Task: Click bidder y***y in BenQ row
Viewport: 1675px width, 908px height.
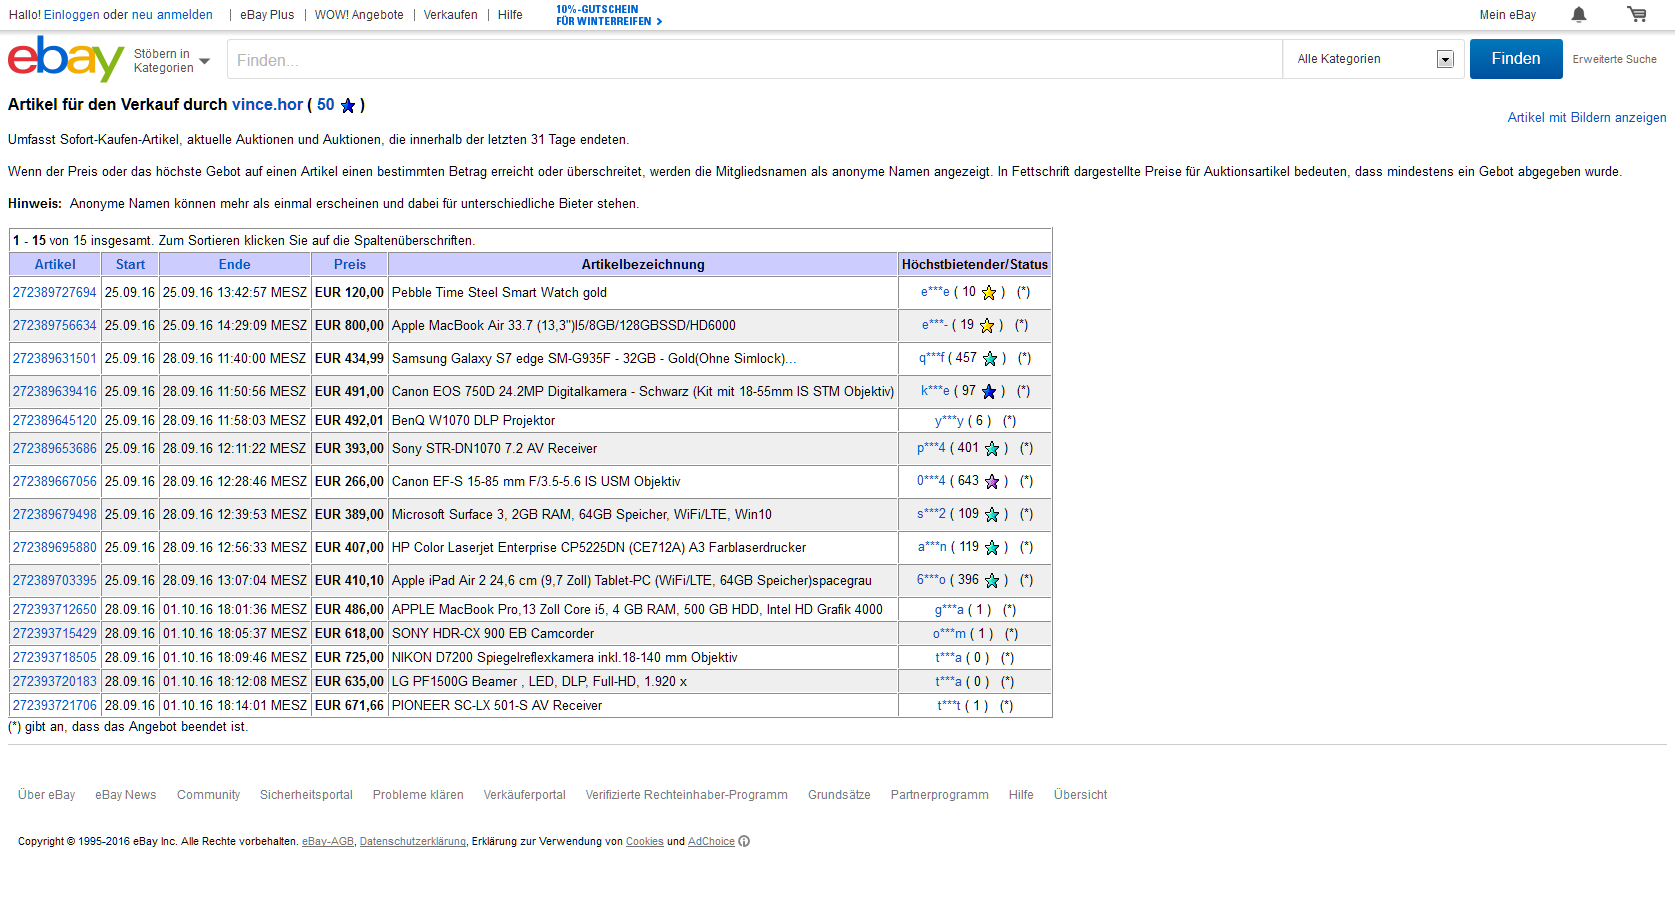Action: click(x=949, y=421)
